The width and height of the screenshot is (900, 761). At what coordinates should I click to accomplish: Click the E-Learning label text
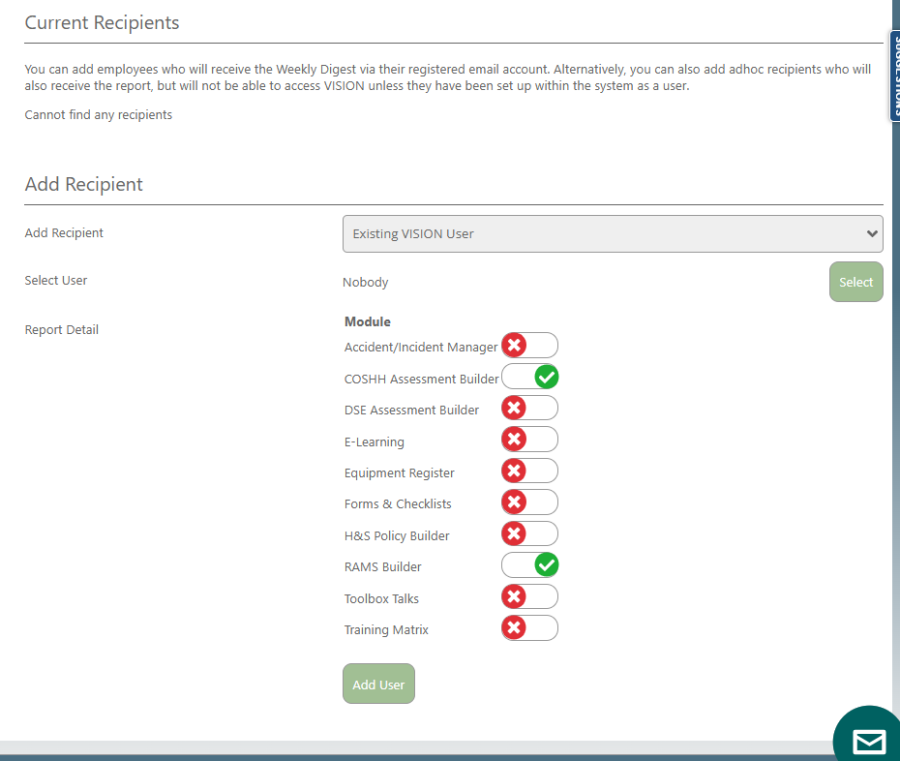[374, 442]
